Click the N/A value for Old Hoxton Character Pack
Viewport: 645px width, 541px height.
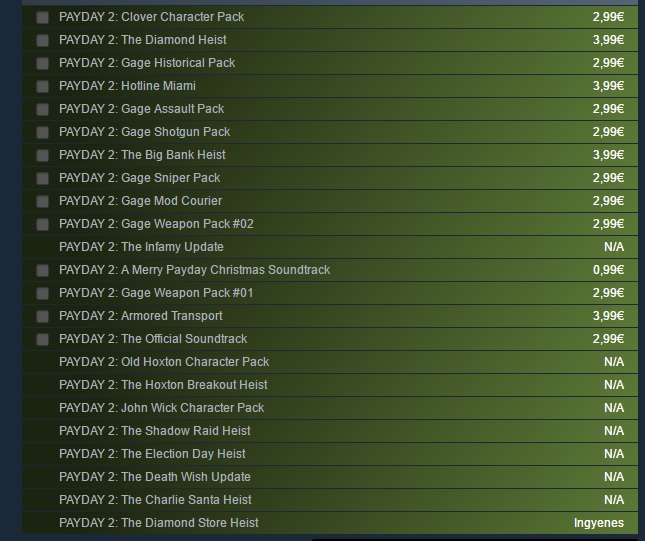[x=614, y=362]
